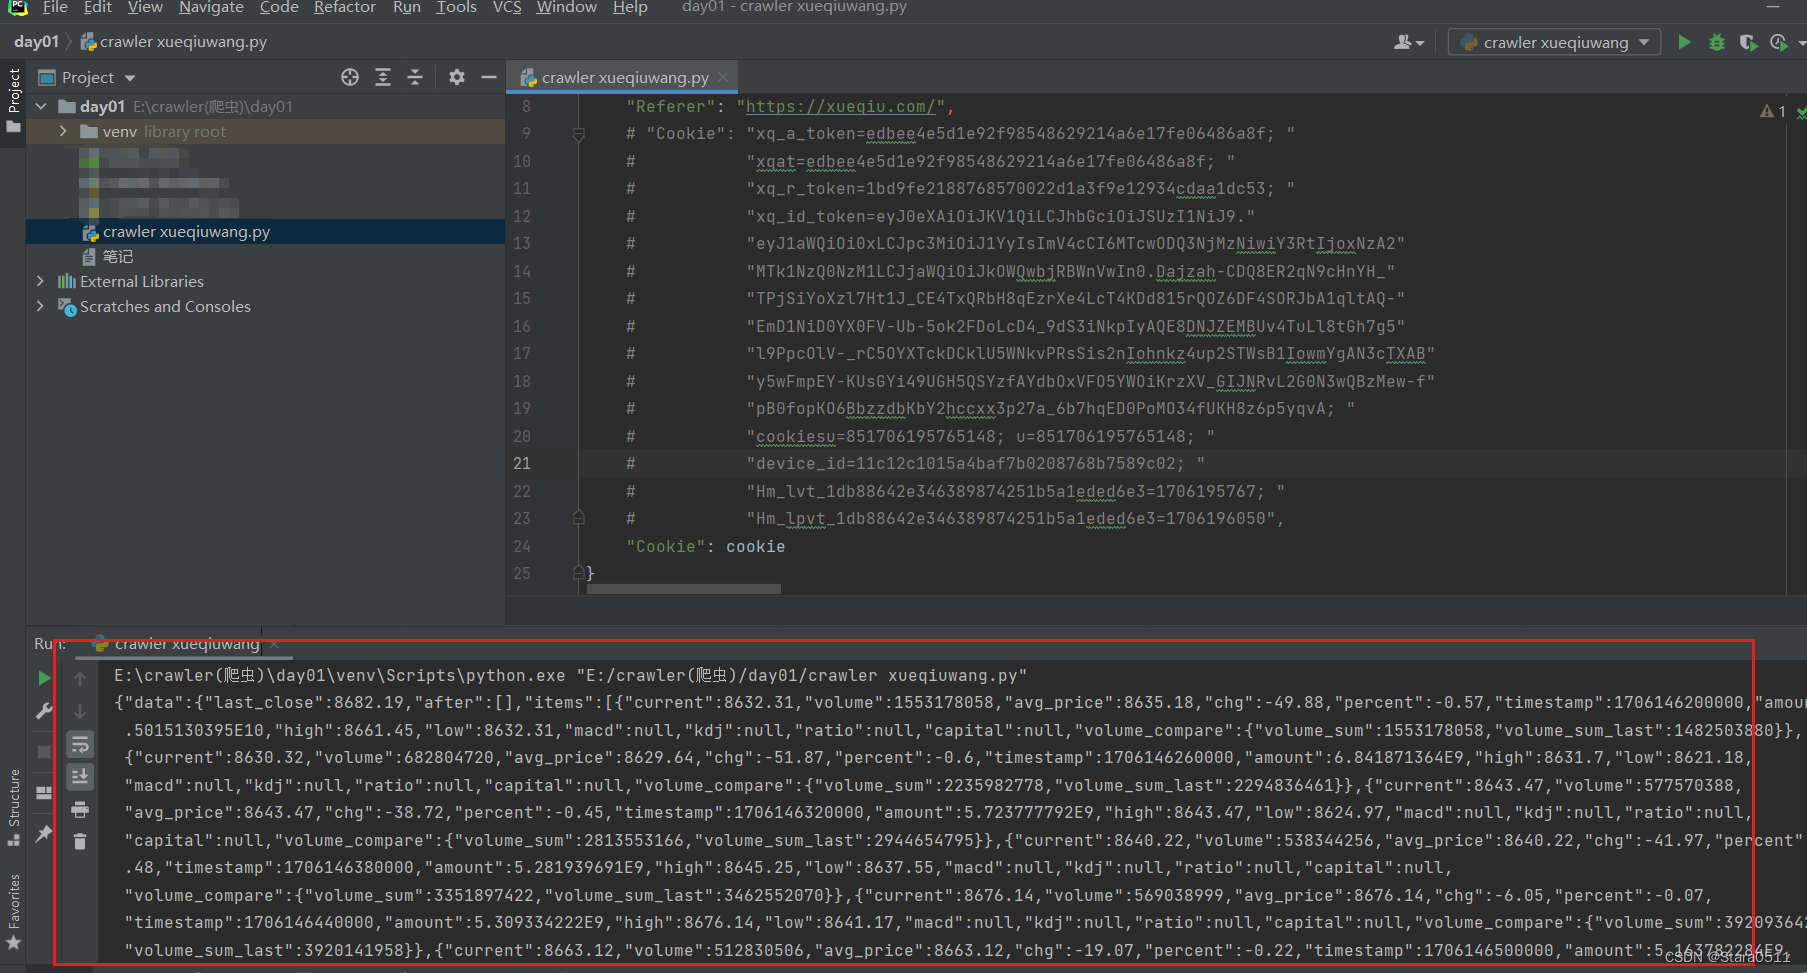This screenshot has height=973, width=1807.
Task: Click the Down stack trace arrow
Action: click(x=80, y=711)
